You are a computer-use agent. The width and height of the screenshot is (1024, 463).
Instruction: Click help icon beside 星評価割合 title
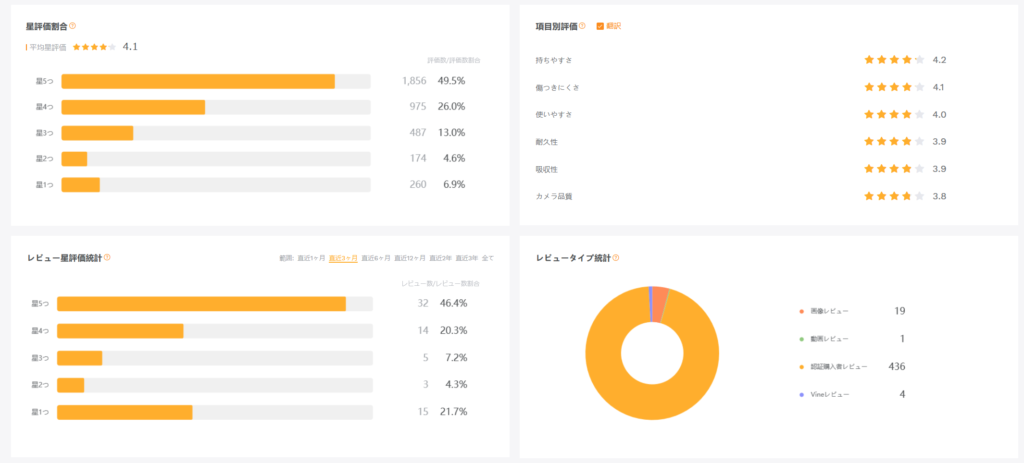(72, 26)
